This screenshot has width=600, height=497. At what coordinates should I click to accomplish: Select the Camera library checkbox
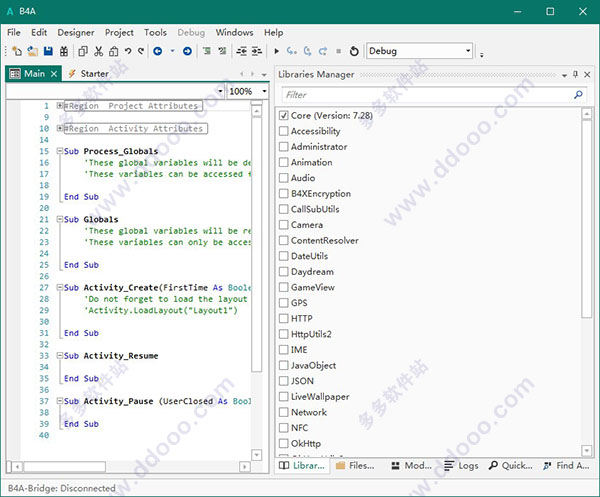click(x=284, y=225)
